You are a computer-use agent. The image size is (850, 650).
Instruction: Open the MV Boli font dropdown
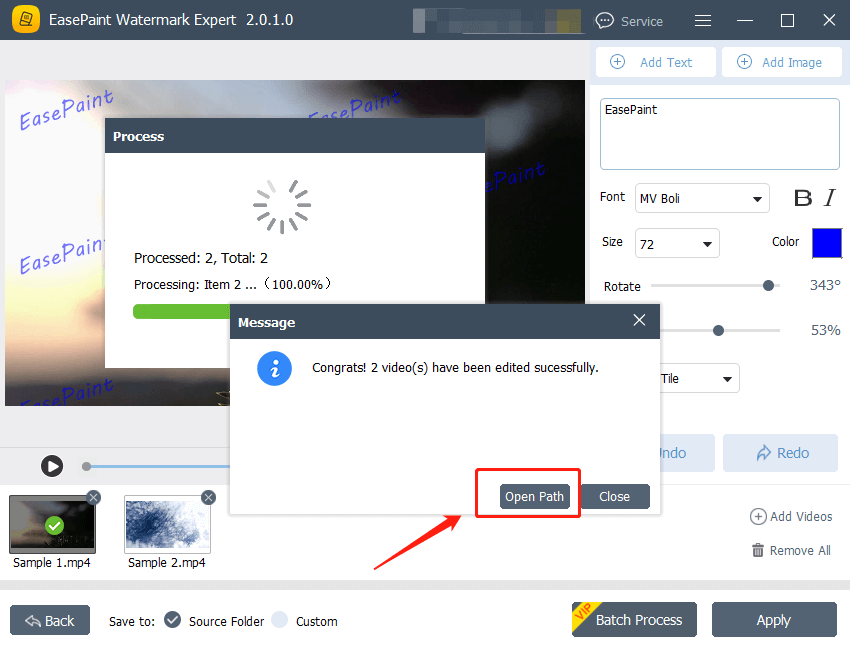click(702, 198)
